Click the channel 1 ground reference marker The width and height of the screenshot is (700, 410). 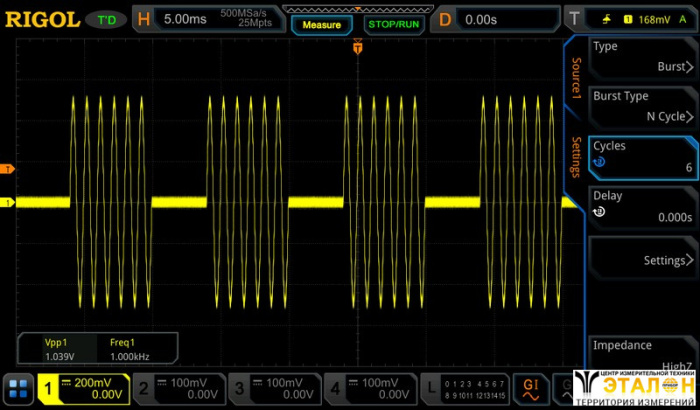[x=7, y=203]
